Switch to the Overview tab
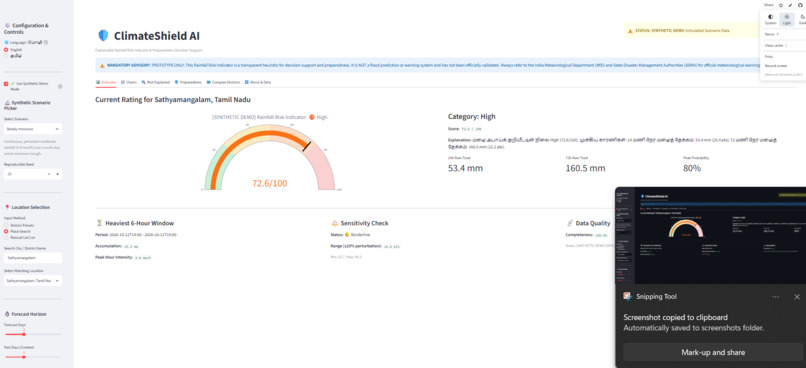The image size is (806, 368). [x=106, y=82]
